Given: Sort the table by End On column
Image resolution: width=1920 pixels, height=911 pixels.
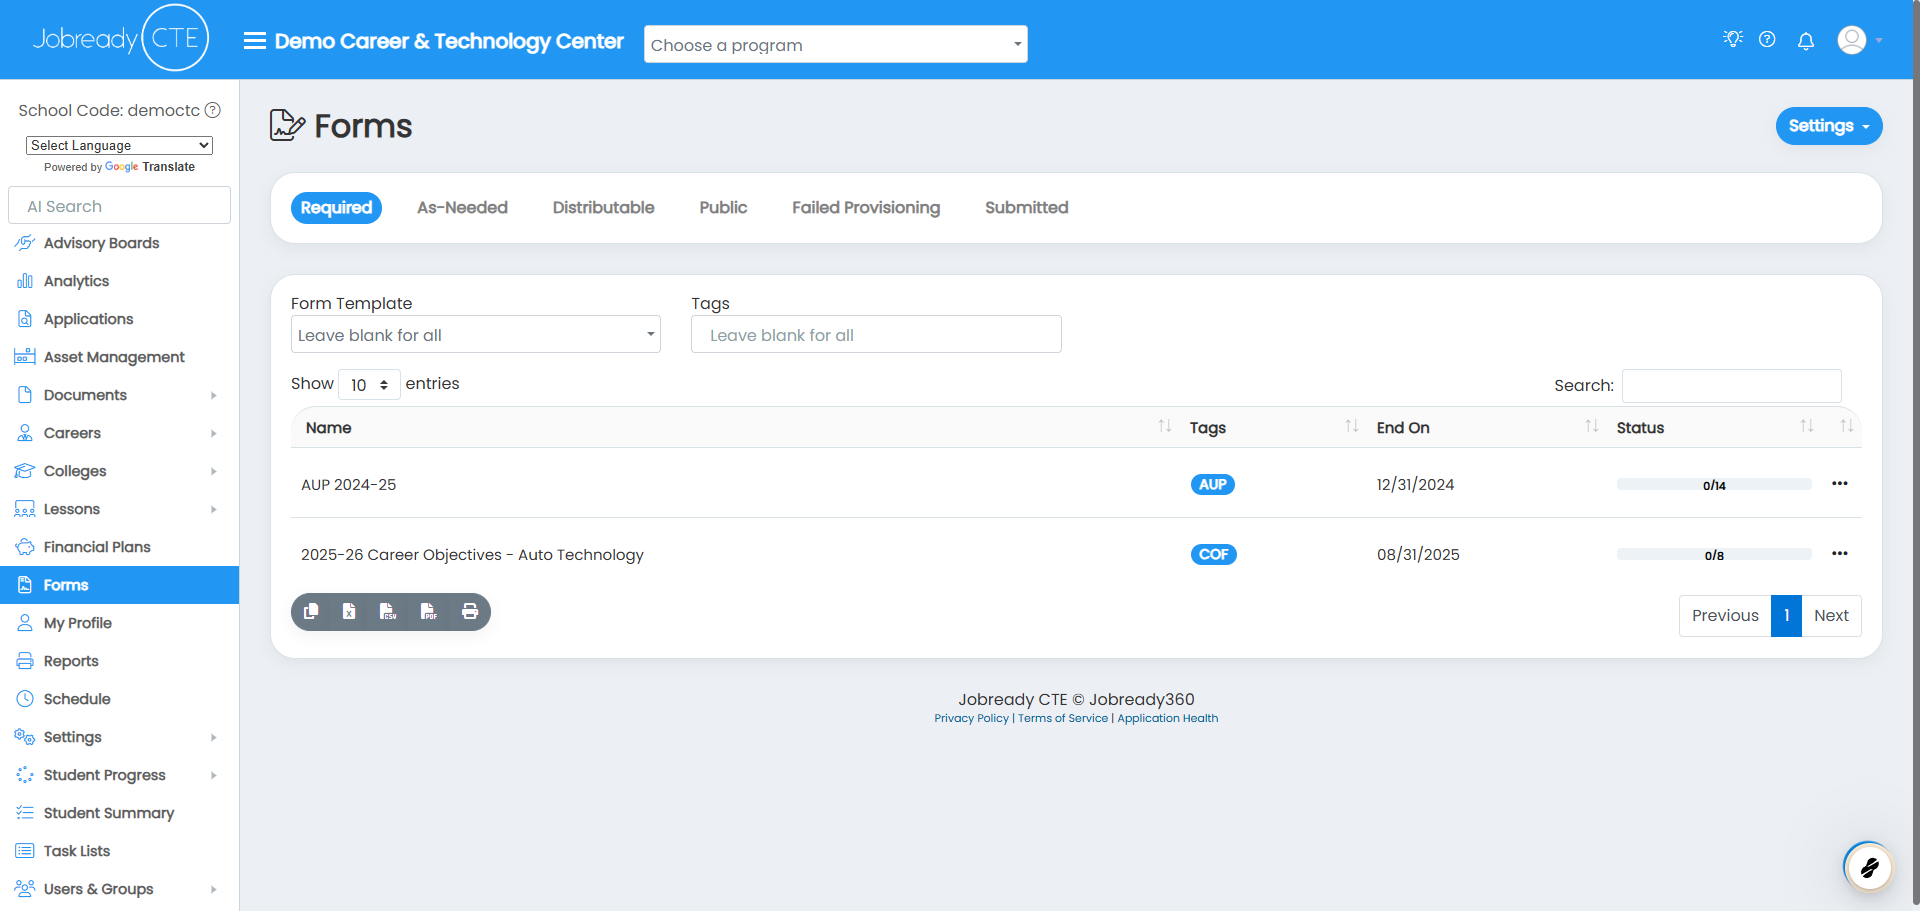Looking at the screenshot, I should [1485, 428].
